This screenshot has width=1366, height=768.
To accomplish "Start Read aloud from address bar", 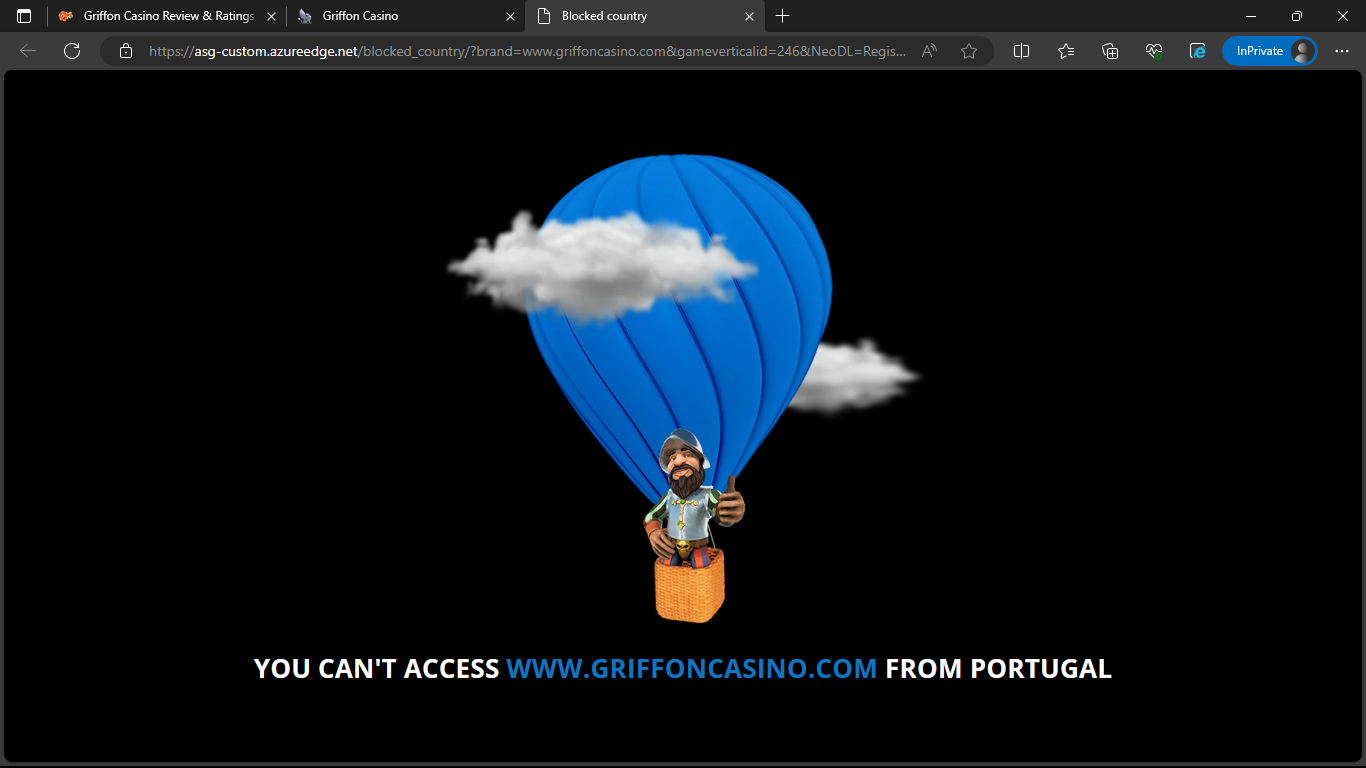I will [929, 51].
